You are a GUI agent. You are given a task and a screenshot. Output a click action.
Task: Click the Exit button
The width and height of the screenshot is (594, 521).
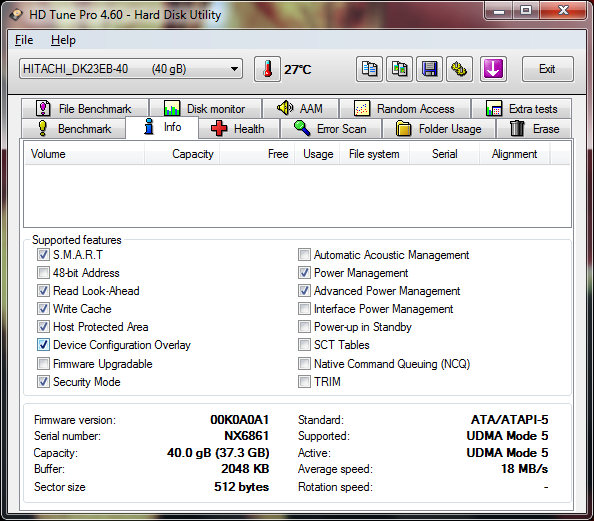[x=547, y=69]
